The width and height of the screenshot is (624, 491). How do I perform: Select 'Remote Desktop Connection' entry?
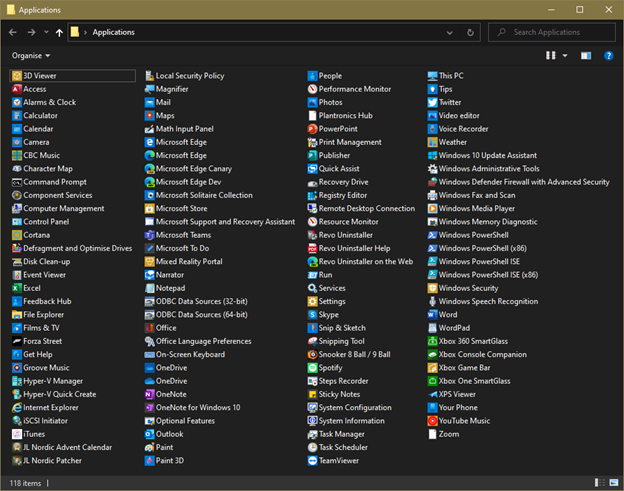click(361, 208)
